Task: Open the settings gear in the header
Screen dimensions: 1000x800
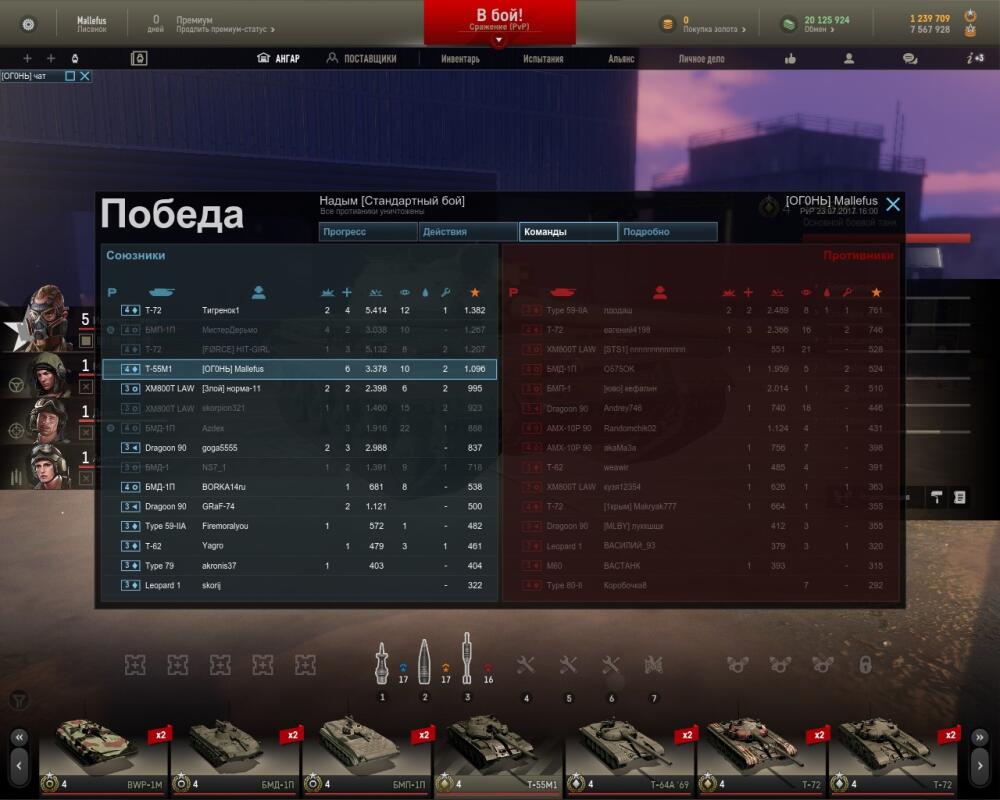Action: click(29, 24)
